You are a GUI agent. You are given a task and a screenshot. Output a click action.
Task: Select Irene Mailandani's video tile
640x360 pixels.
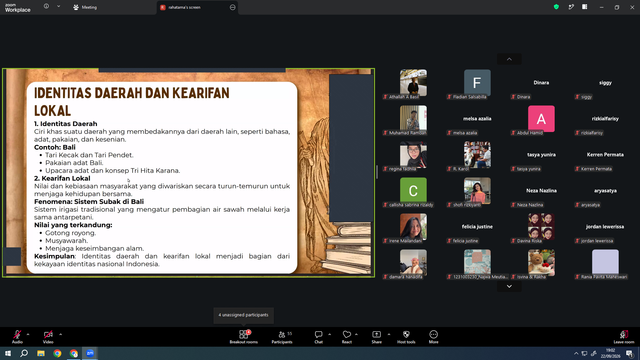point(413,227)
